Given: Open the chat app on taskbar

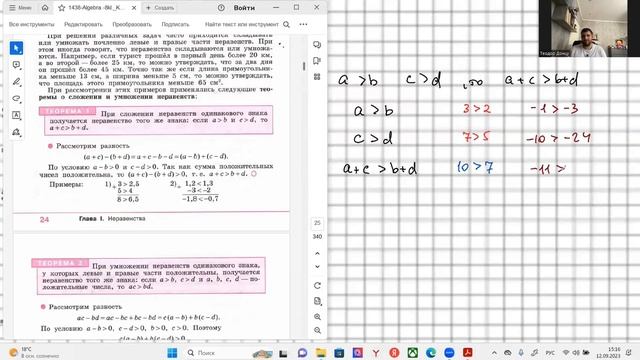Looking at the screenshot, I should pos(302,353).
